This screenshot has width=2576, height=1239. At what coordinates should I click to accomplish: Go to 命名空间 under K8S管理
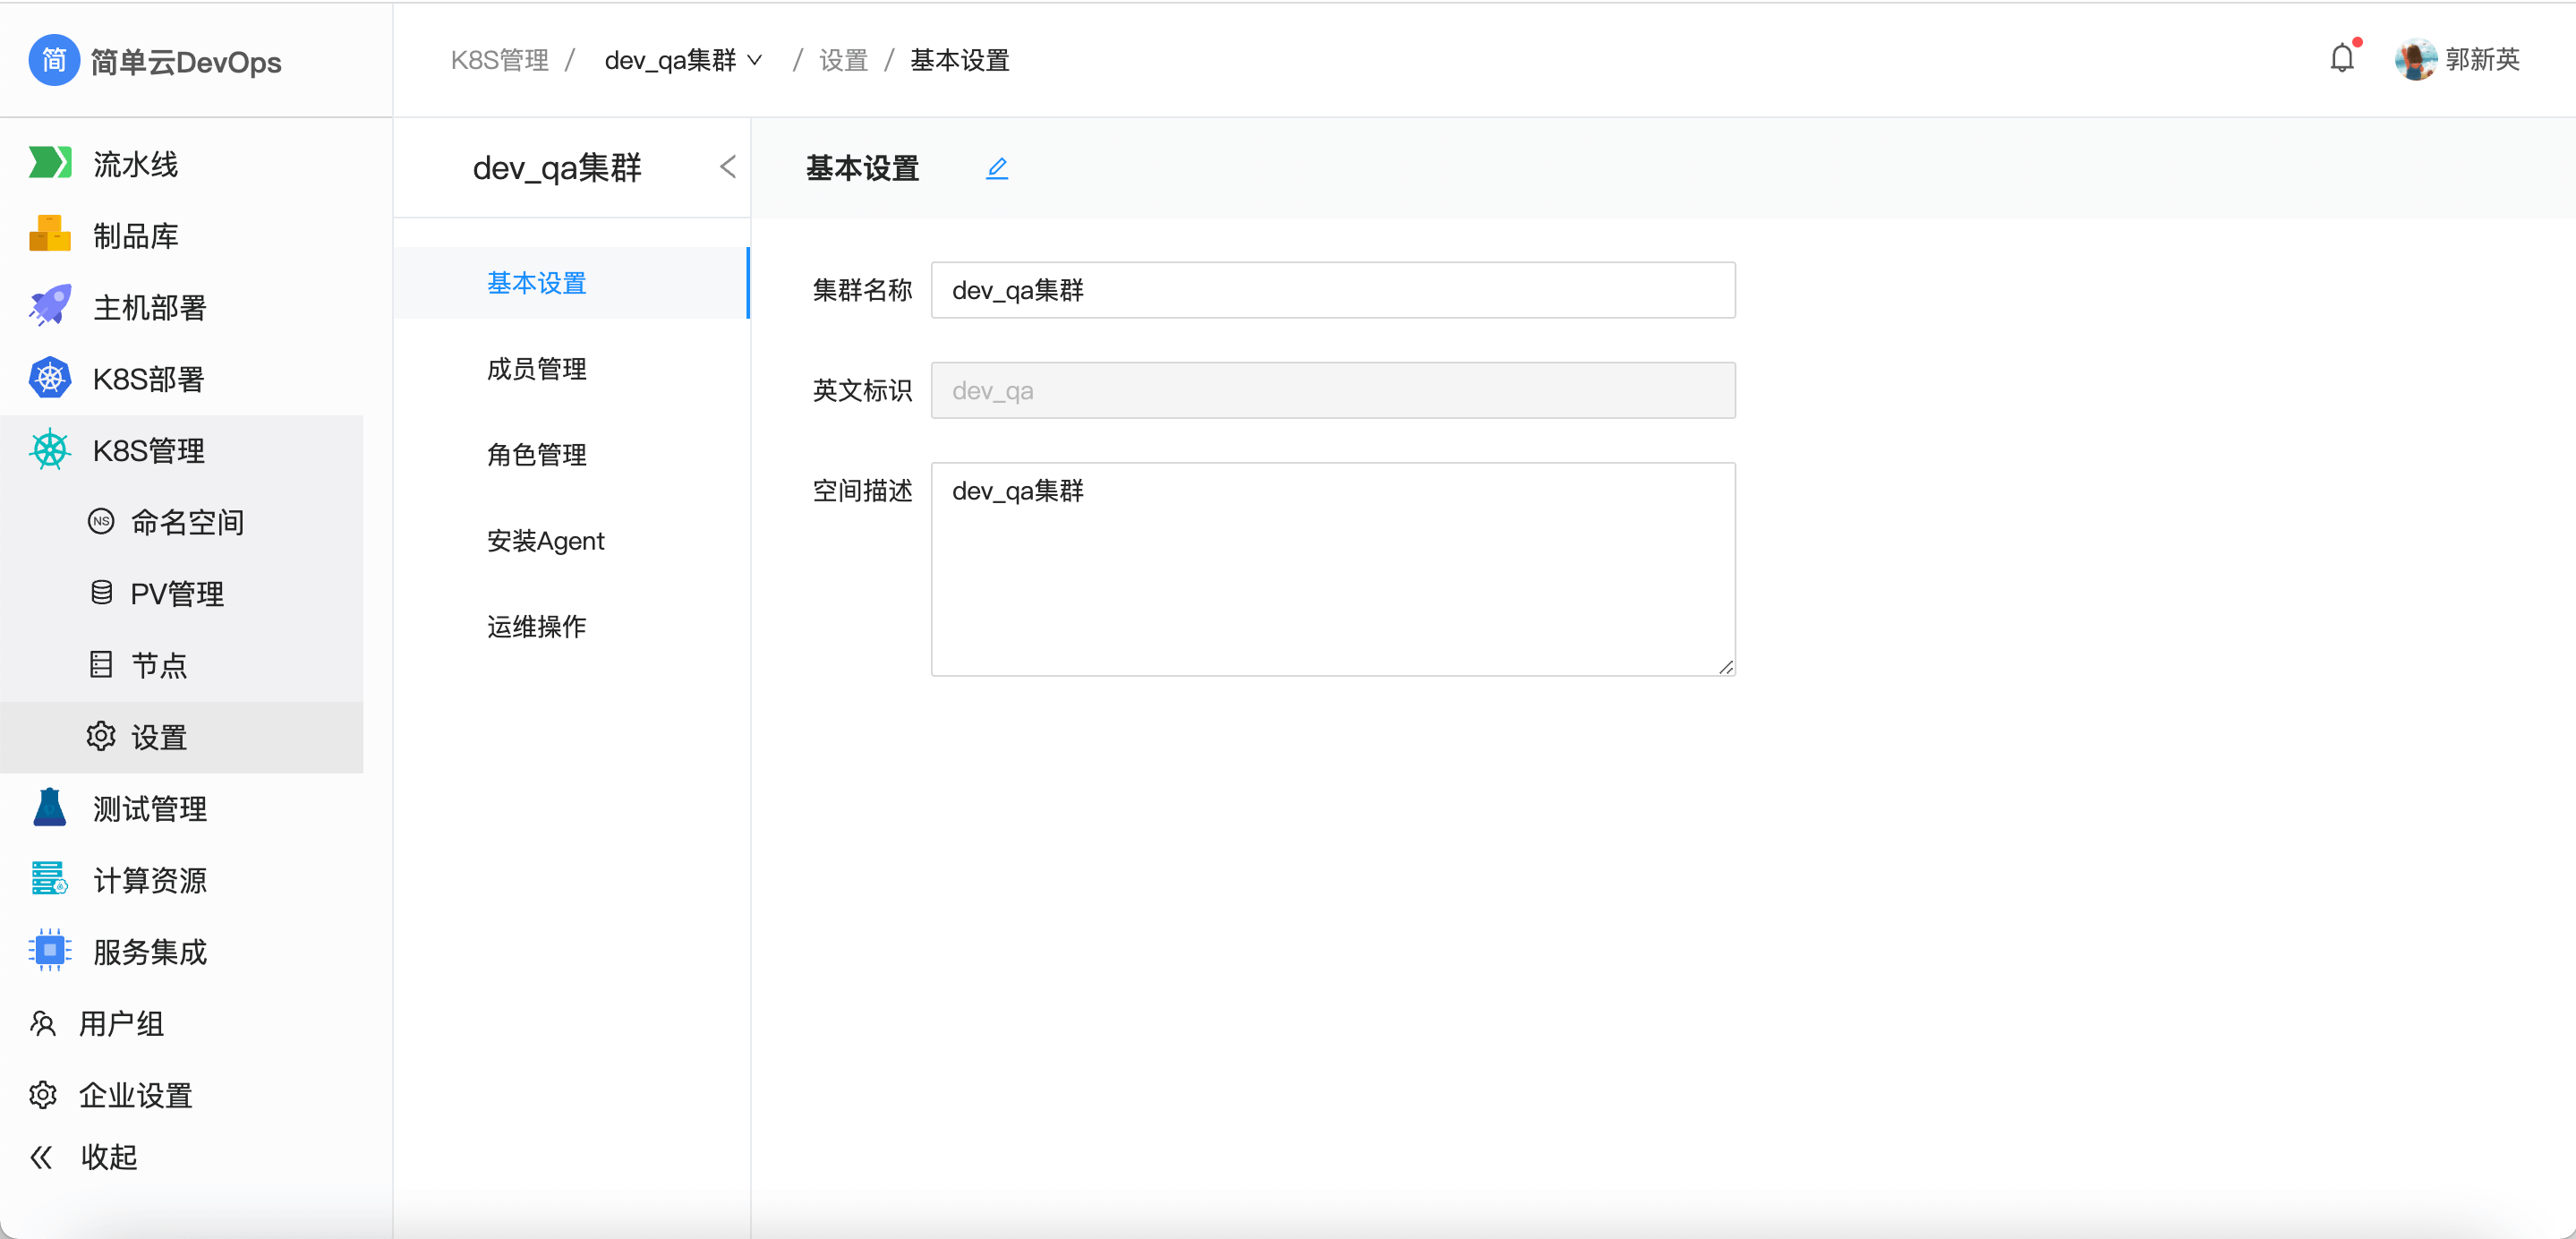pyautogui.click(x=187, y=522)
